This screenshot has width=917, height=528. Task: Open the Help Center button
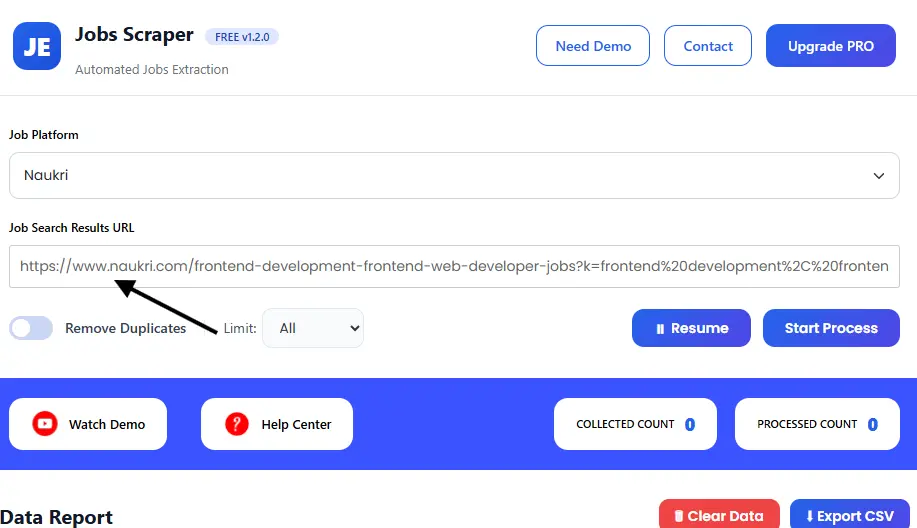[277, 424]
